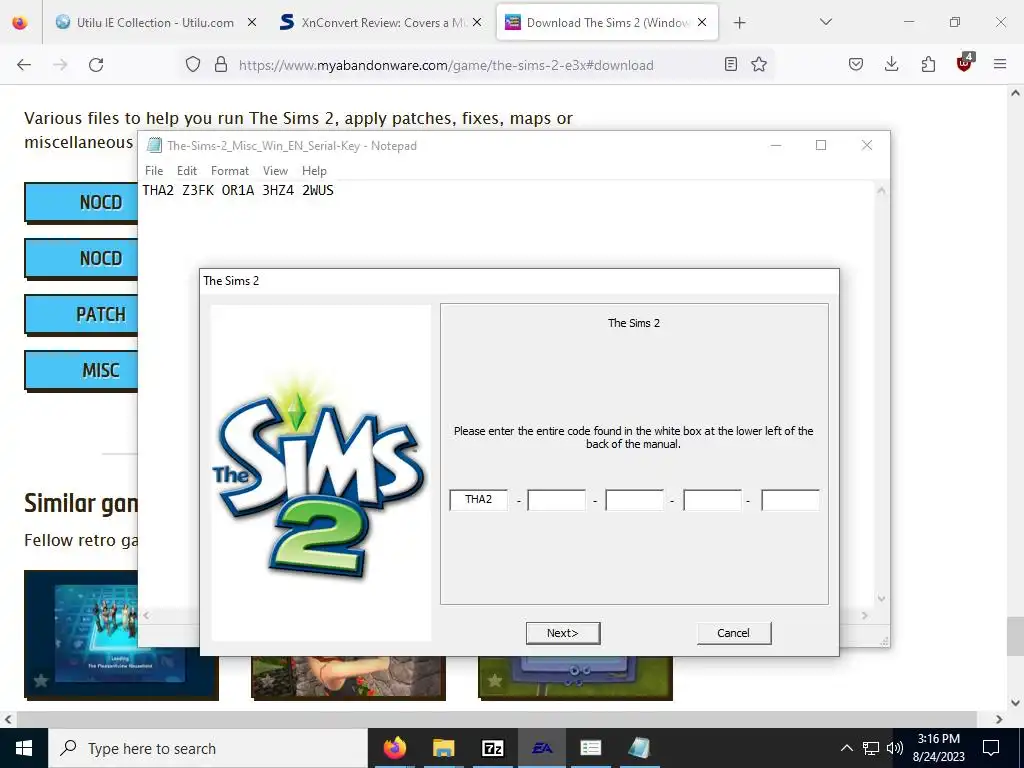This screenshot has width=1024, height=768.
Task: Switch to the EA installer taskbar icon
Action: click(x=542, y=748)
